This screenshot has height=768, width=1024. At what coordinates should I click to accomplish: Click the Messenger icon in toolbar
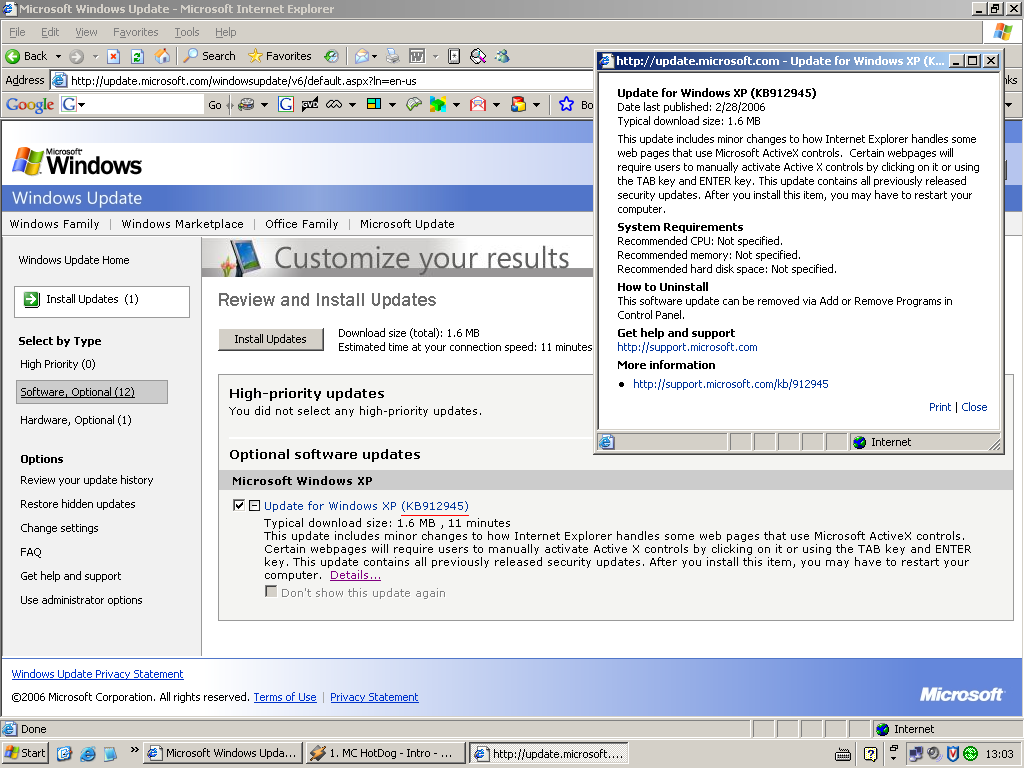502,56
